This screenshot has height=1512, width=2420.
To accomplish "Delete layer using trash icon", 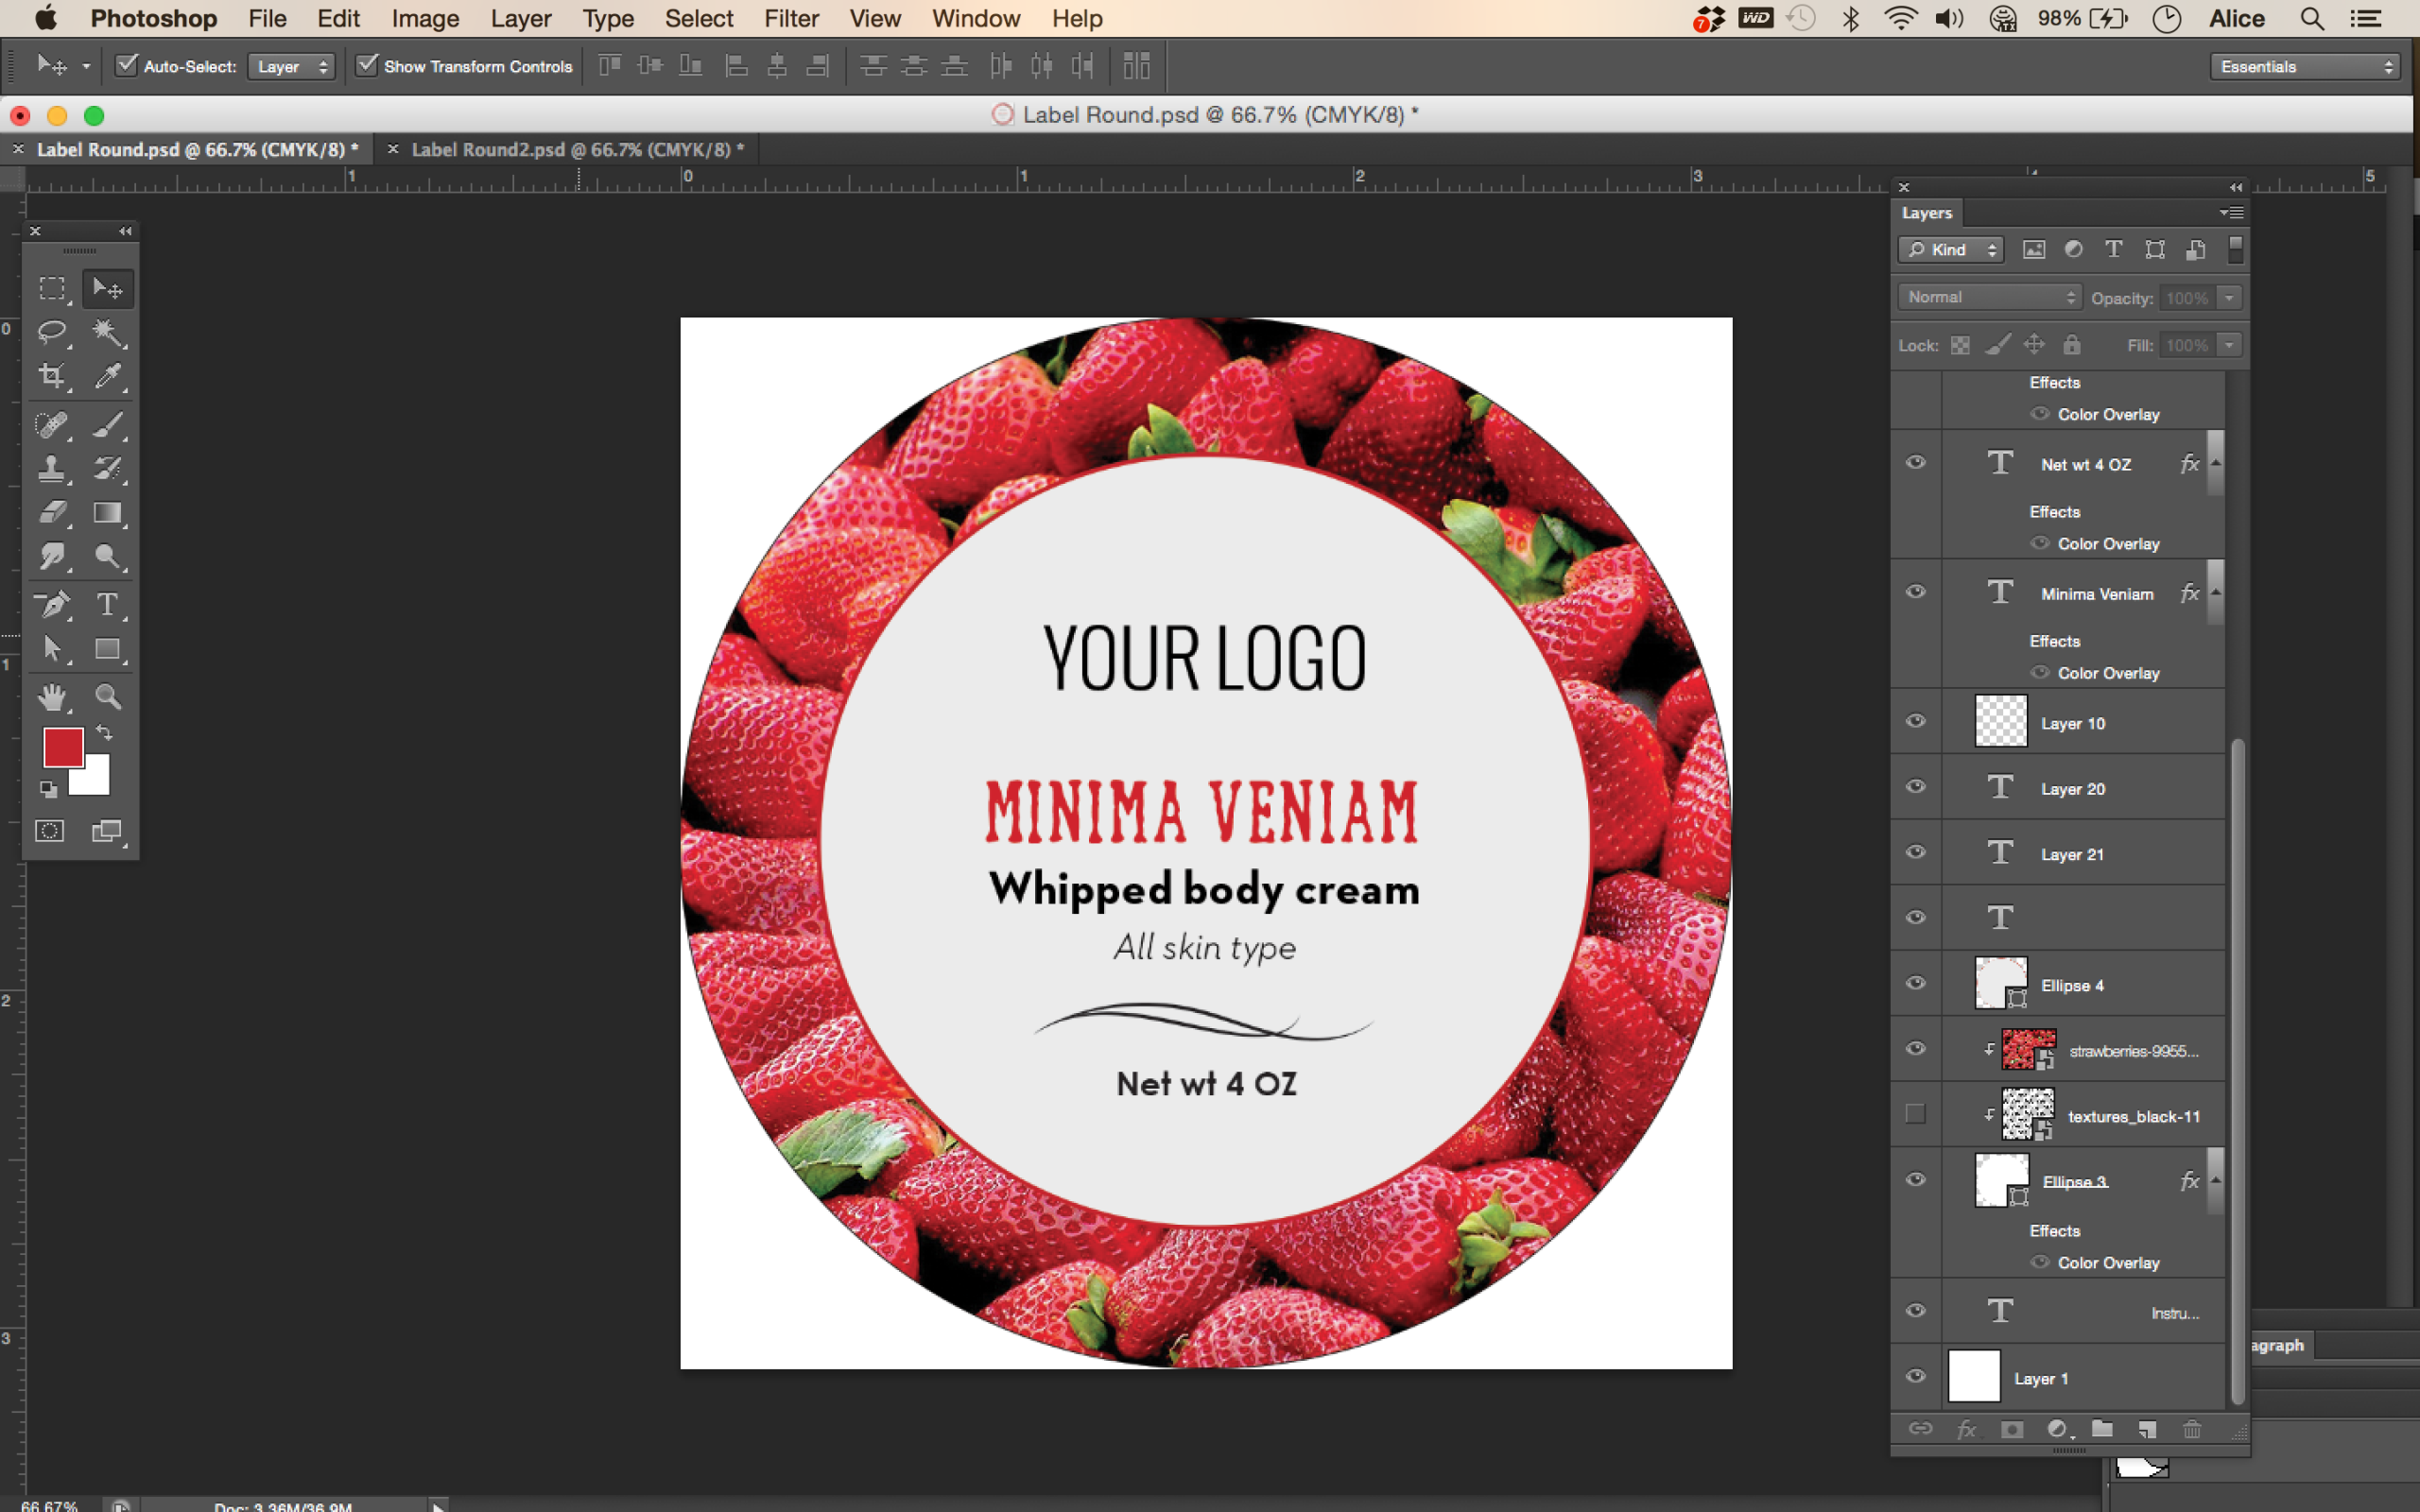I will coord(2191,1429).
